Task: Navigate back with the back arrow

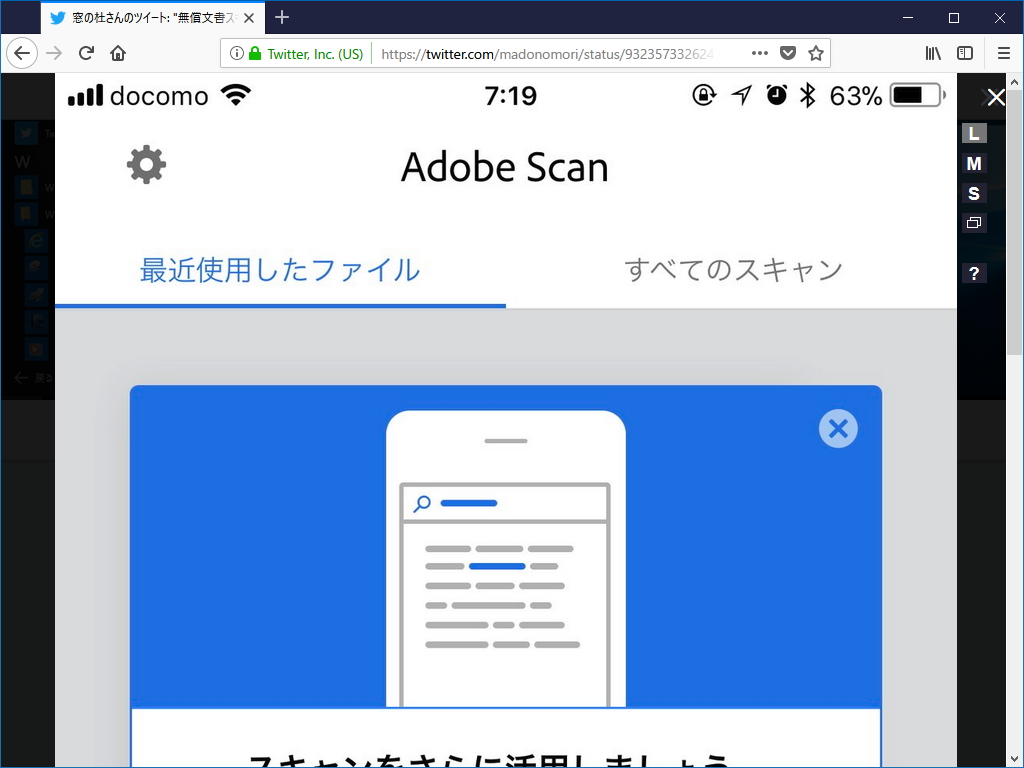Action: (22, 53)
